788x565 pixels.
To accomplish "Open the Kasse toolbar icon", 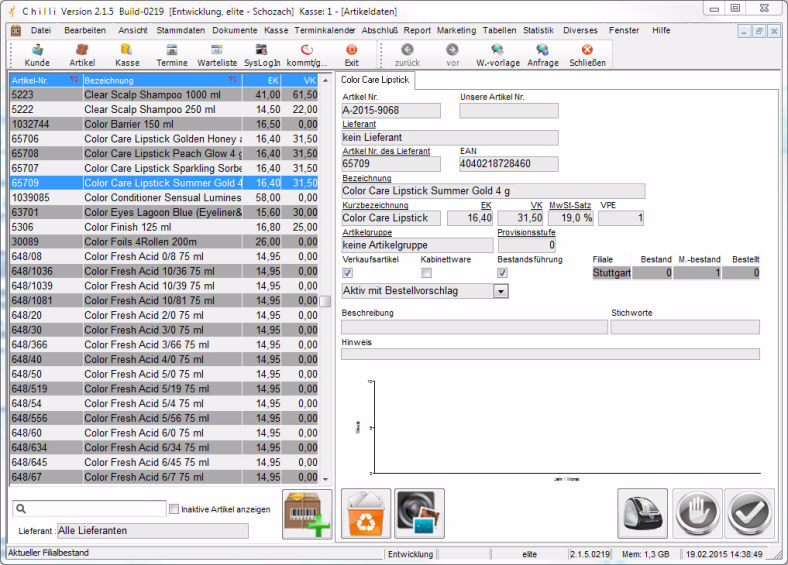I will click(127, 55).
